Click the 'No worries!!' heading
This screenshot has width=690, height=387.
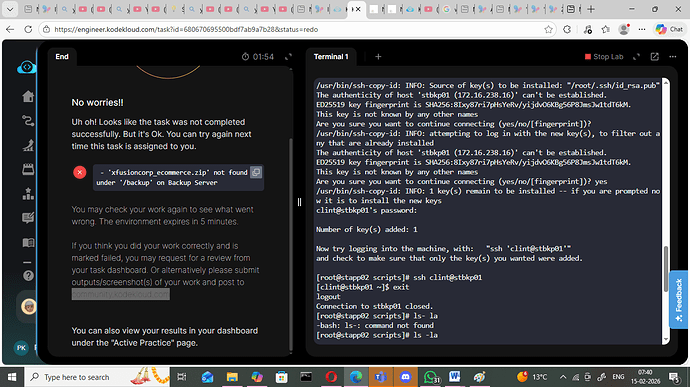(97, 103)
